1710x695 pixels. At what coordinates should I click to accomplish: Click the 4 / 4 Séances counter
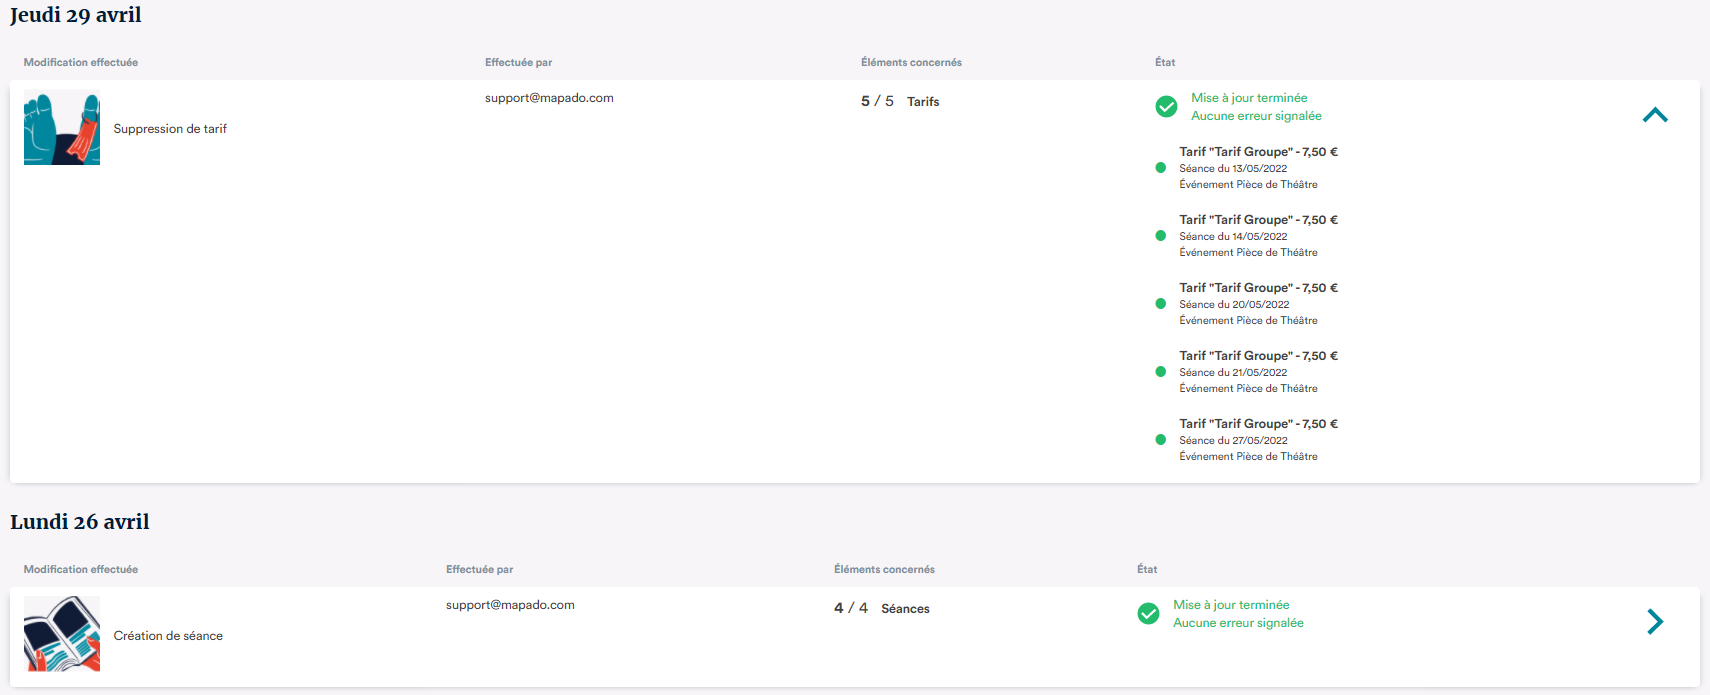(x=882, y=608)
